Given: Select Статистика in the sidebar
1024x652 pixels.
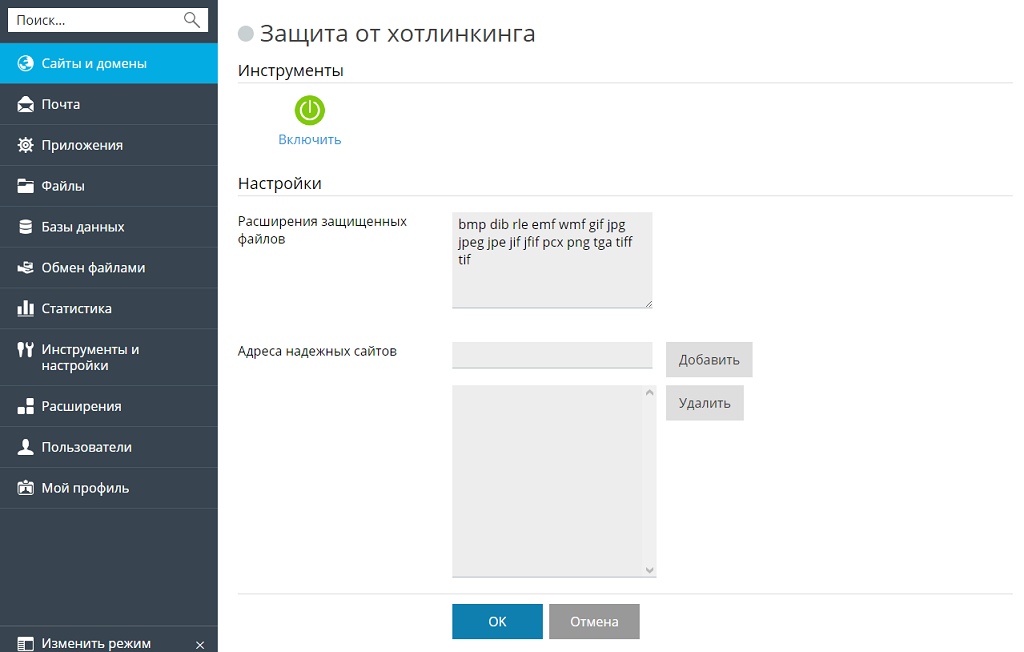Looking at the screenshot, I should [x=108, y=308].
